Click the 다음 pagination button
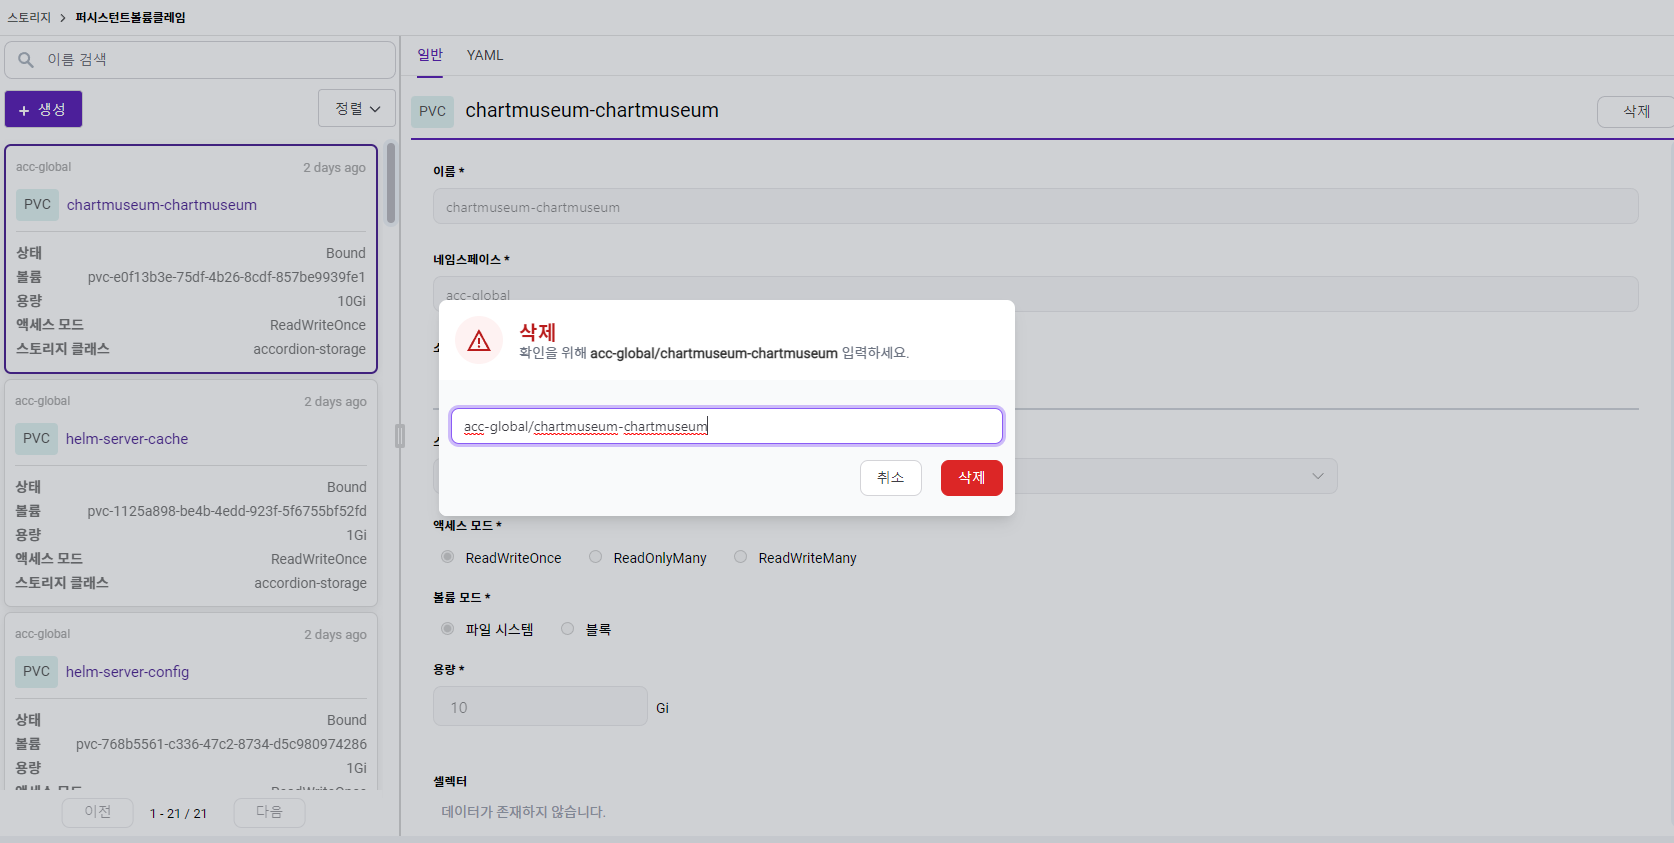The height and width of the screenshot is (843, 1674). (269, 812)
